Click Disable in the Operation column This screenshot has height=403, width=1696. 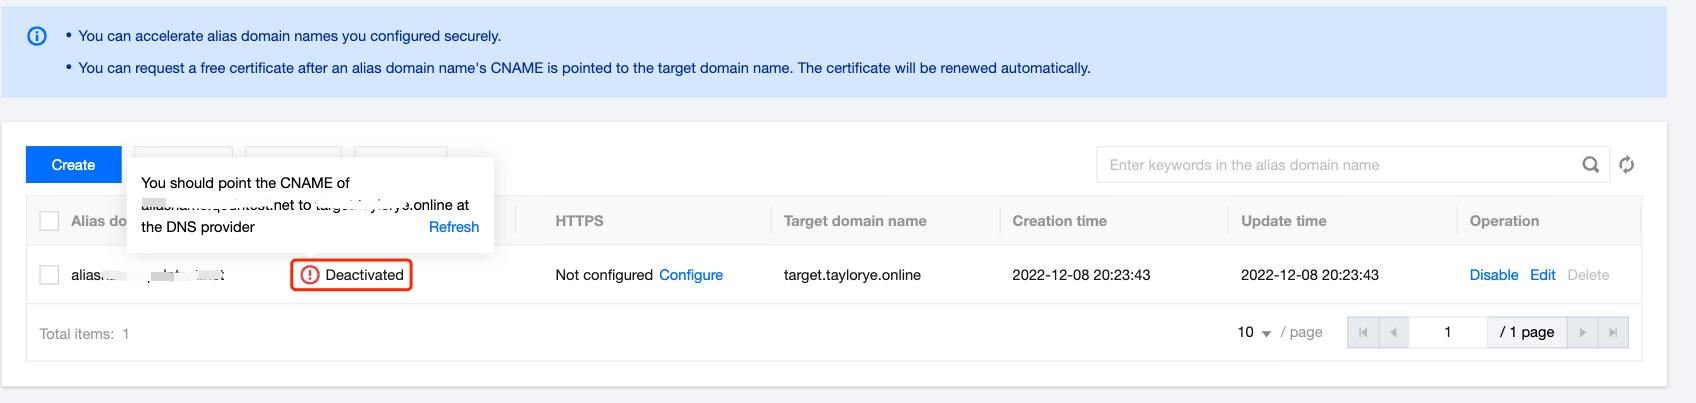click(x=1493, y=275)
